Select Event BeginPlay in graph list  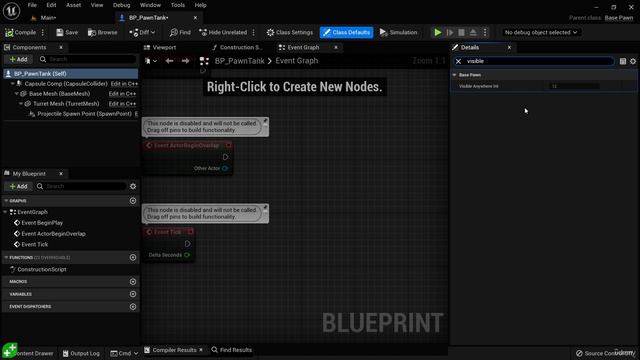pyautogui.click(x=42, y=223)
